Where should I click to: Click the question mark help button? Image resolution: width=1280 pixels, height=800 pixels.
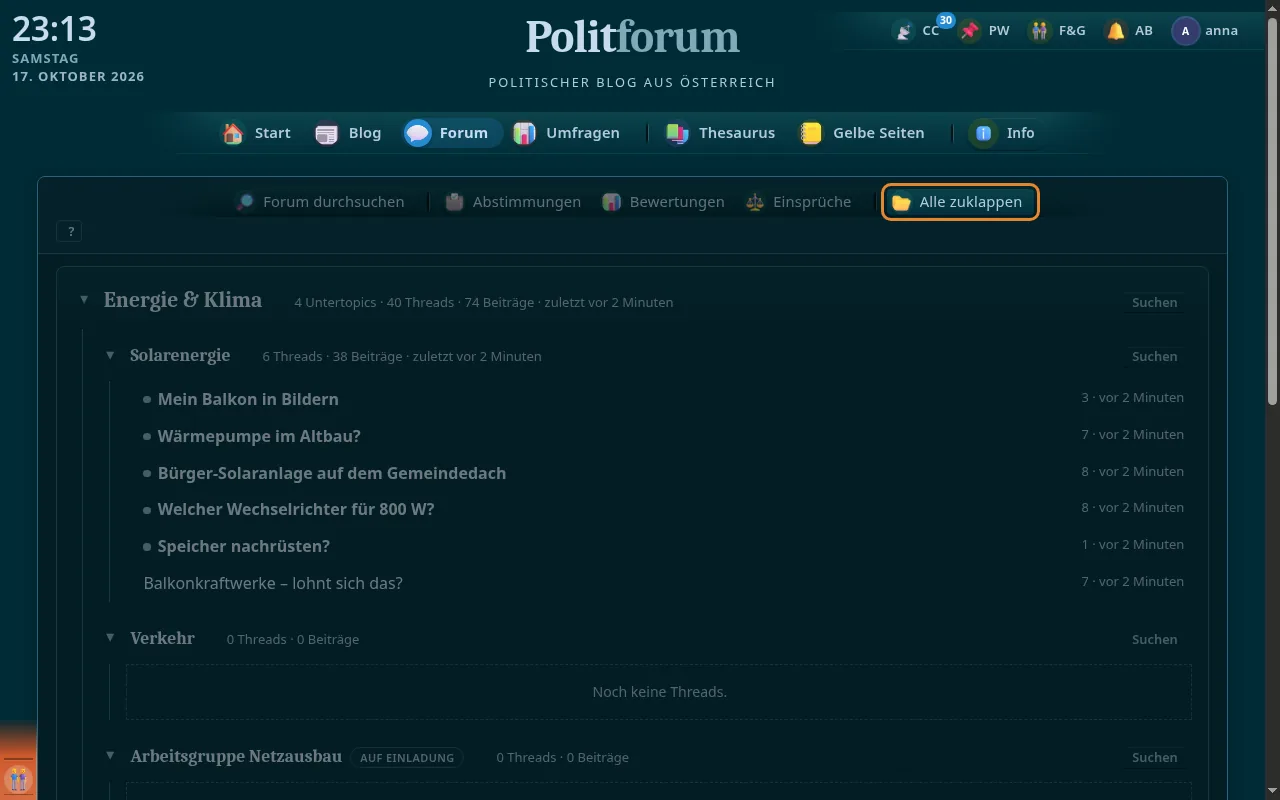coord(70,232)
